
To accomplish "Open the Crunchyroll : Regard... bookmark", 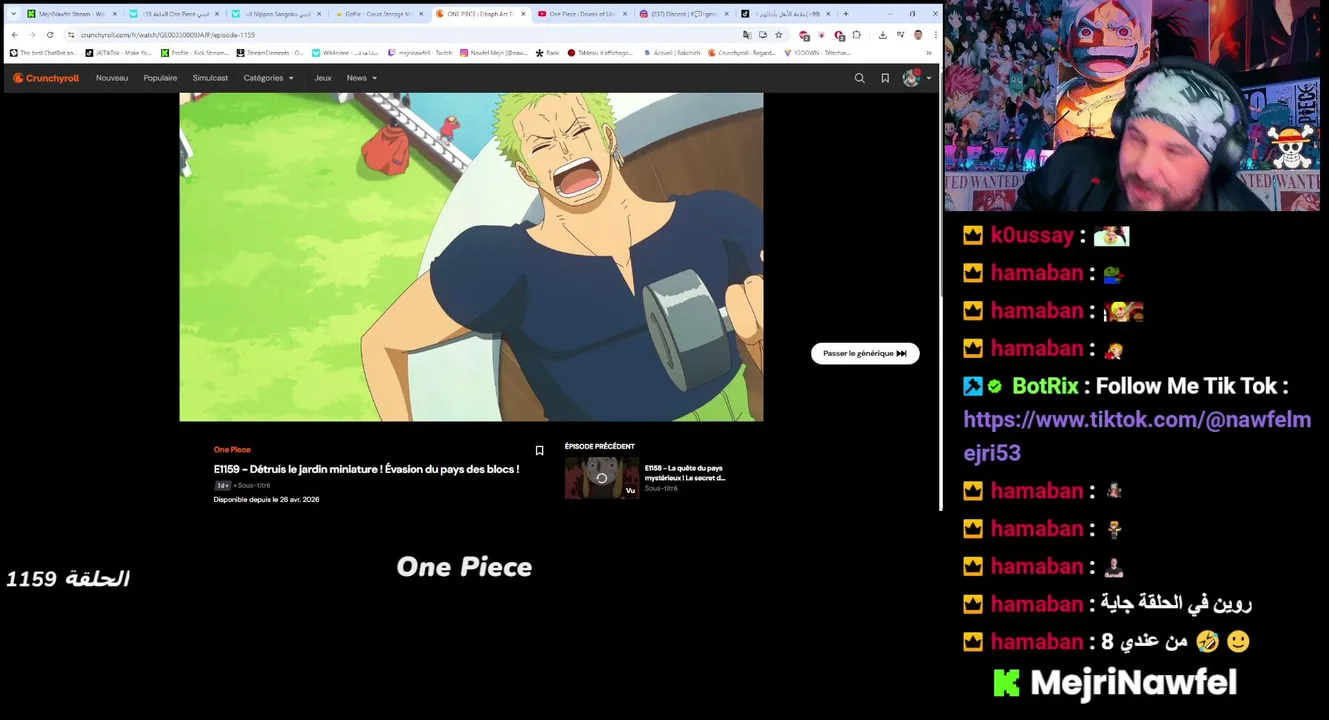I will 743,53.
